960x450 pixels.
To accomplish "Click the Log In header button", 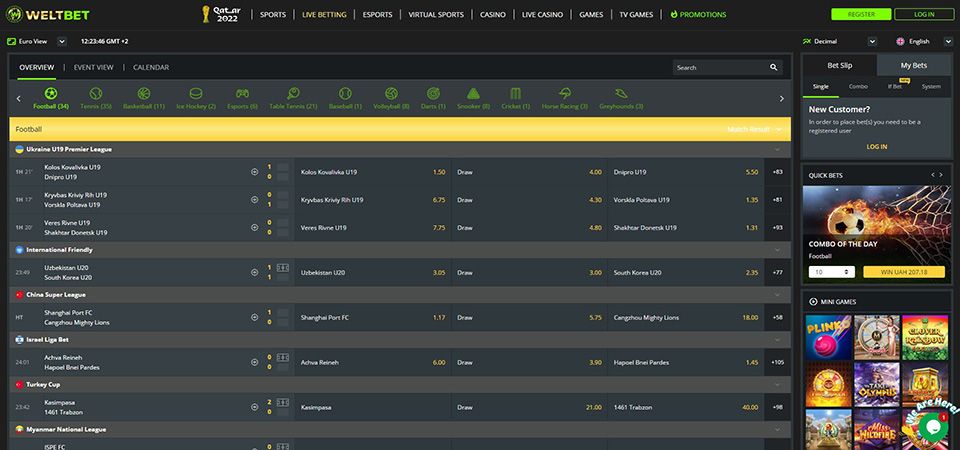I will [924, 15].
